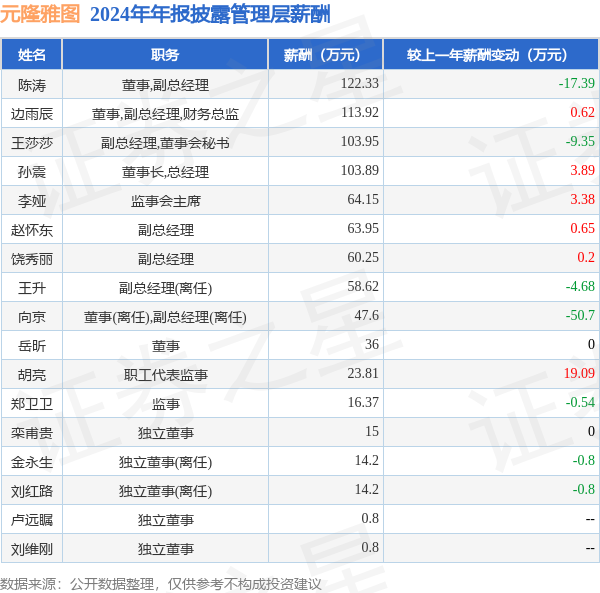Image resolution: width=600 pixels, height=593 pixels.
Task: Click the change value 0.2
Action: (586, 258)
